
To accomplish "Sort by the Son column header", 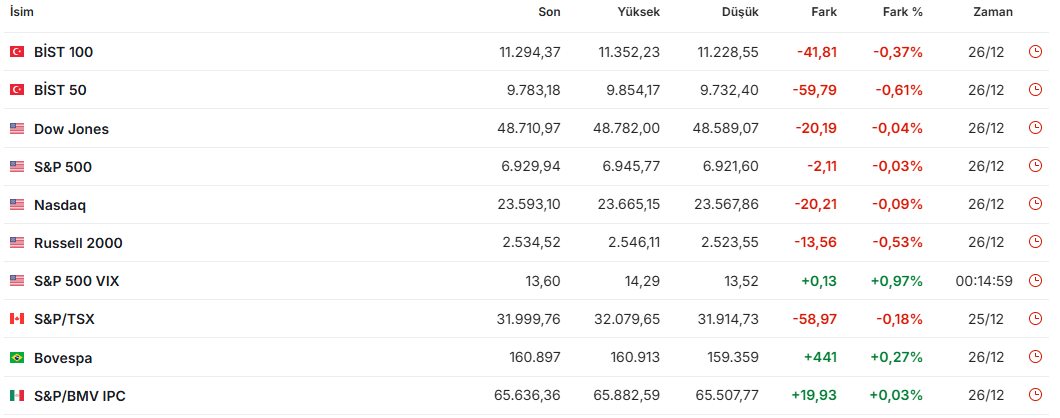I will [x=549, y=12].
